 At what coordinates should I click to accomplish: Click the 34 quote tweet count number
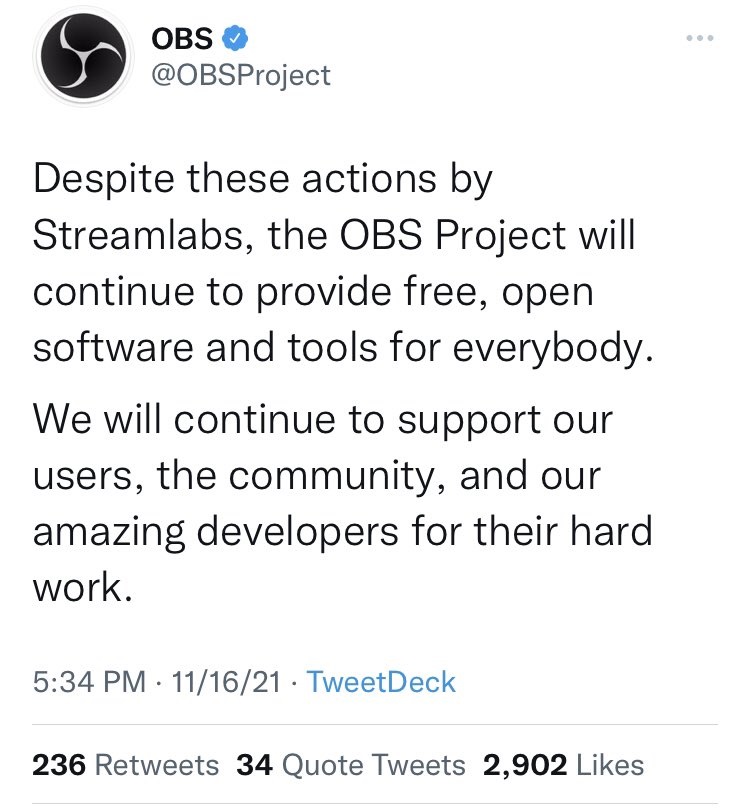point(255,765)
